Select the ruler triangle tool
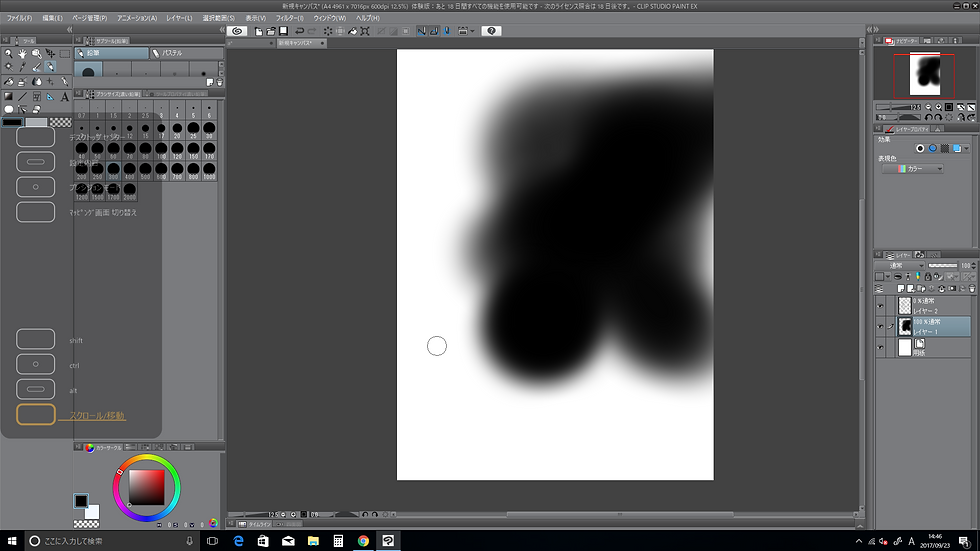Screen dimensions: 980x551 (50, 96)
